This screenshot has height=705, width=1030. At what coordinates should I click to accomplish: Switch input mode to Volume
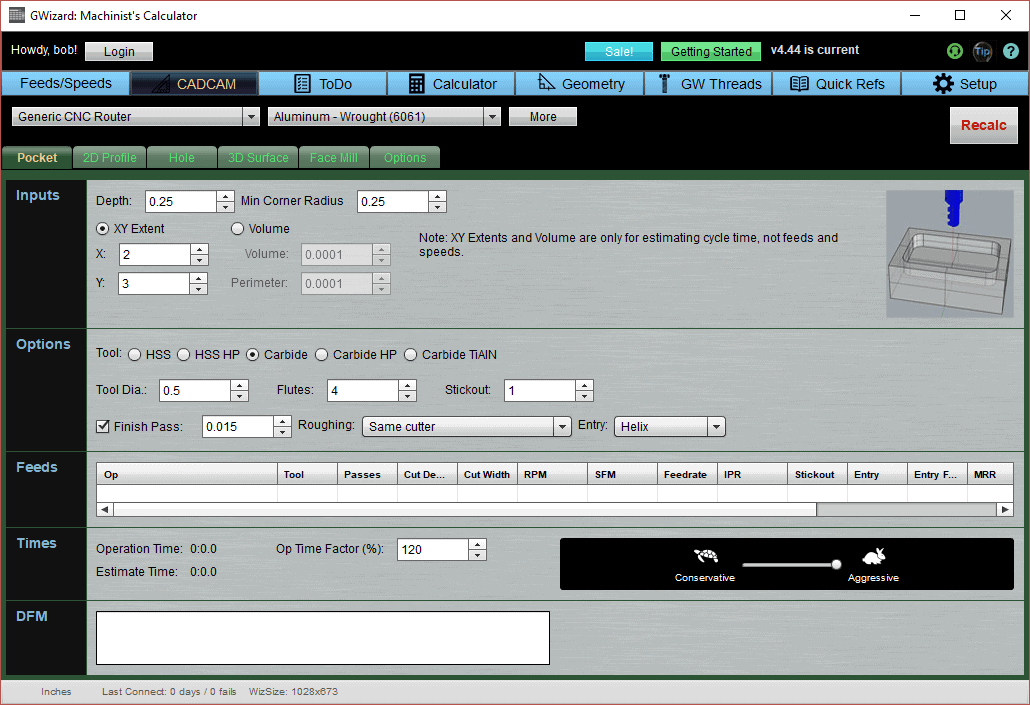click(237, 228)
